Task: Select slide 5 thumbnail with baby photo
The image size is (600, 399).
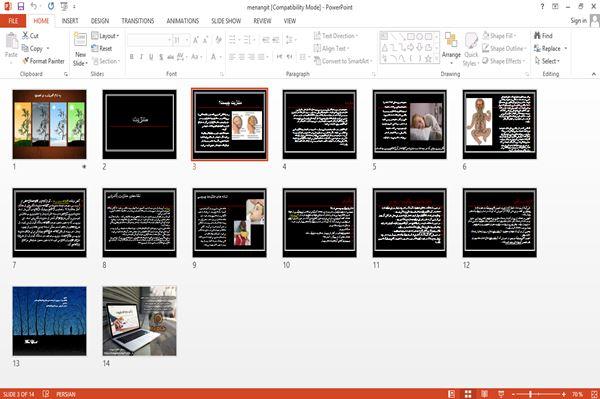Action: click(x=409, y=124)
